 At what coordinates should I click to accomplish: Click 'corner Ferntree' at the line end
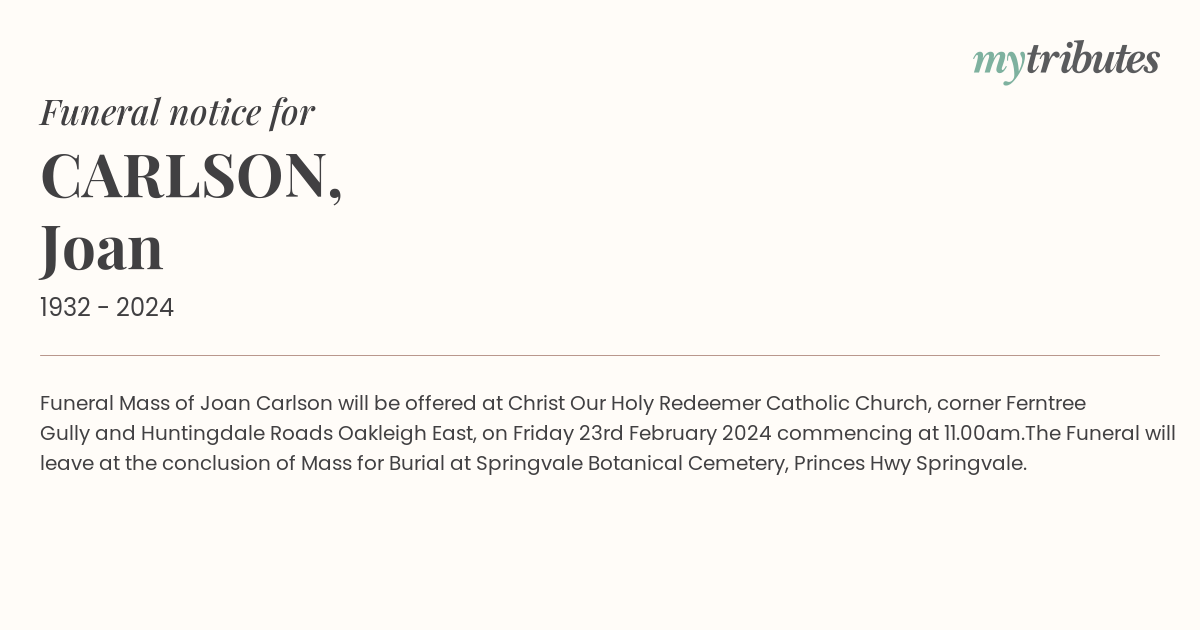point(1011,404)
